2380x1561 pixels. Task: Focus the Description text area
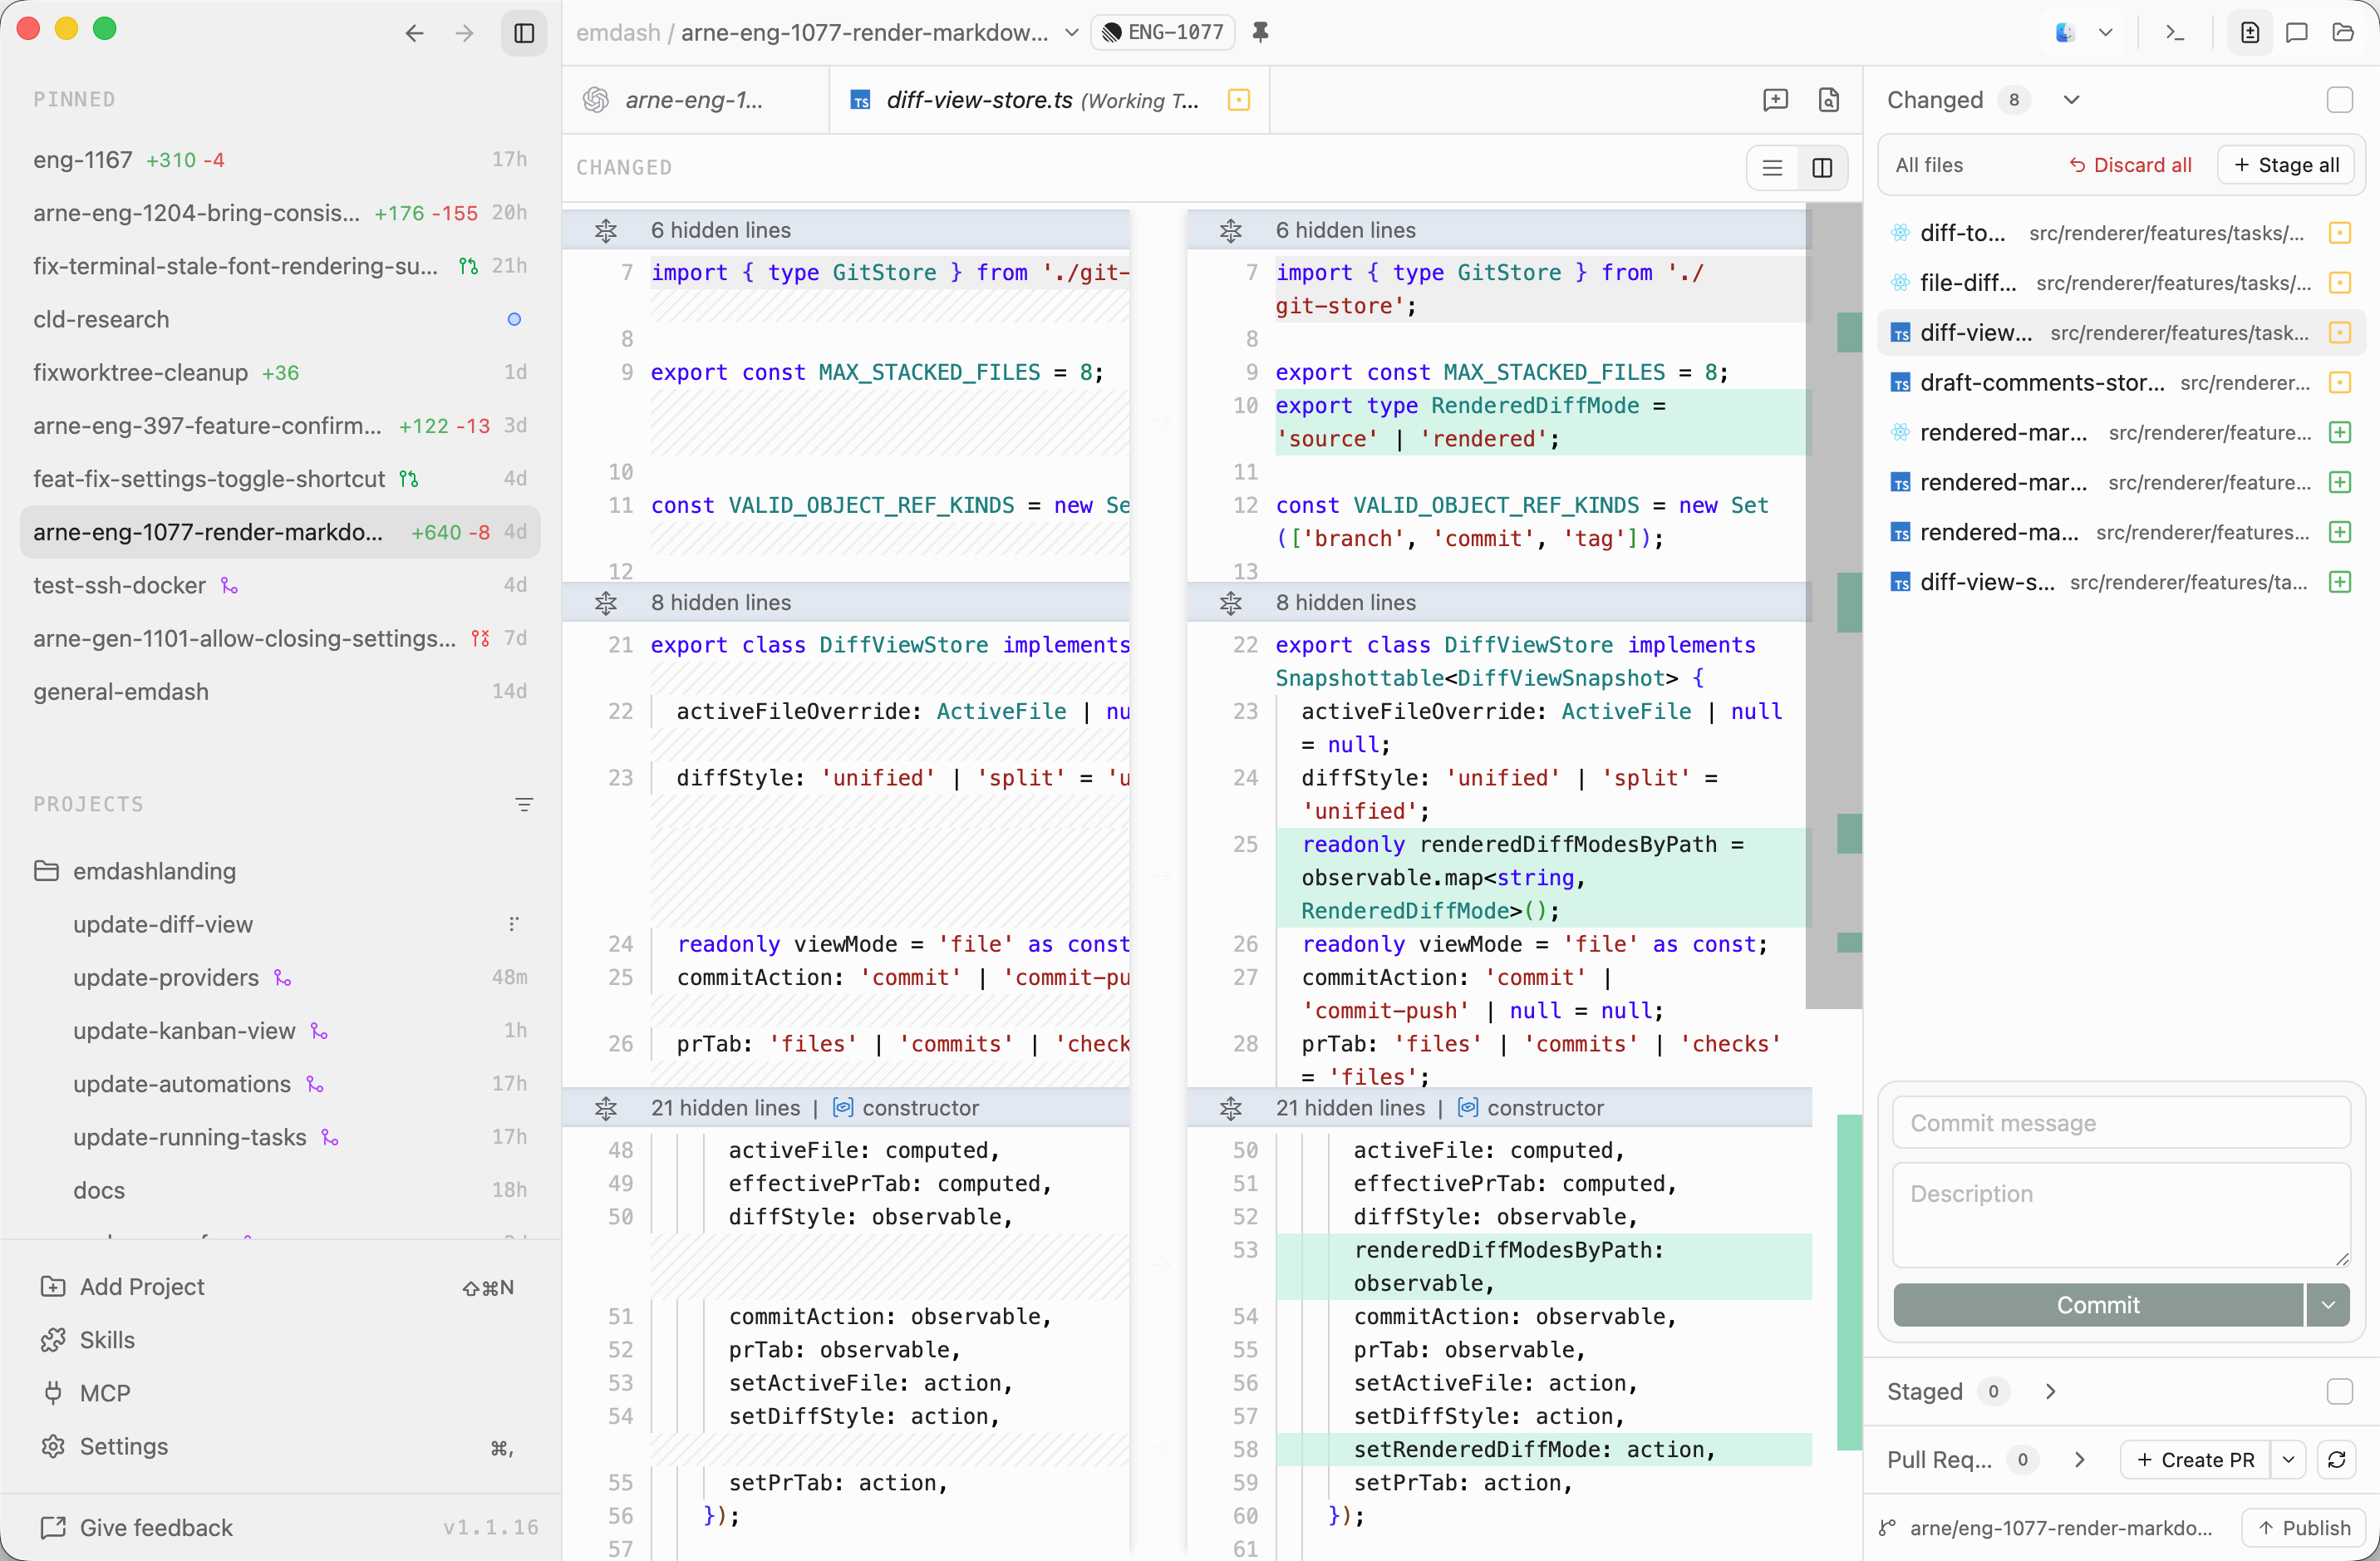tap(2121, 1214)
